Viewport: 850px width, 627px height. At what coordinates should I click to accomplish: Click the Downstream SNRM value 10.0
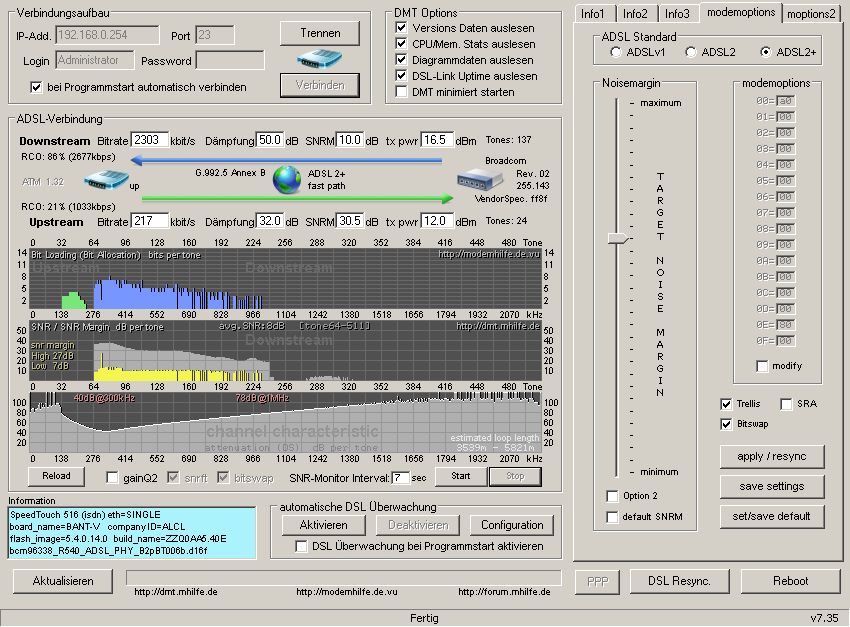pyautogui.click(x=350, y=140)
